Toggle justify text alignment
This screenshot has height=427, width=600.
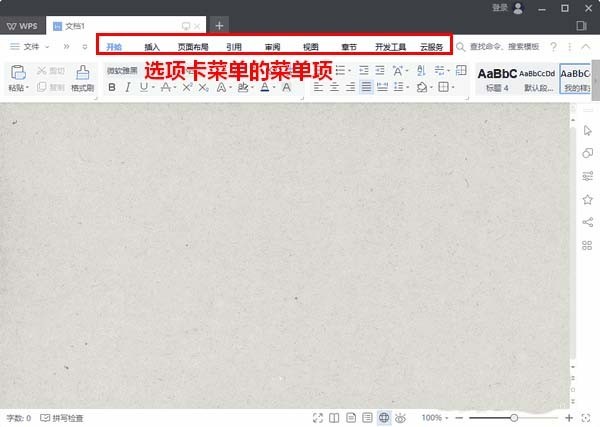[x=367, y=88]
